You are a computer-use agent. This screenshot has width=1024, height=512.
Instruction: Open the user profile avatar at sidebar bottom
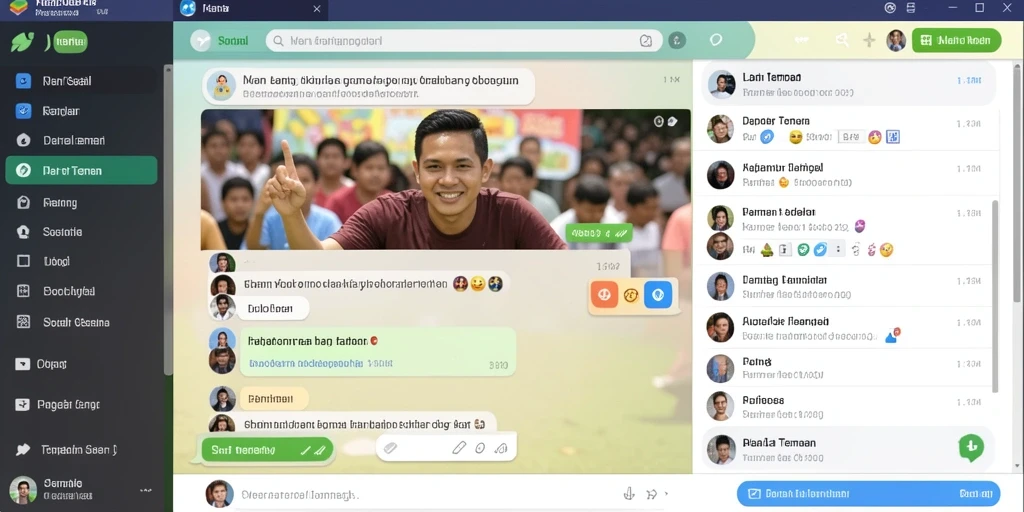tap(23, 490)
